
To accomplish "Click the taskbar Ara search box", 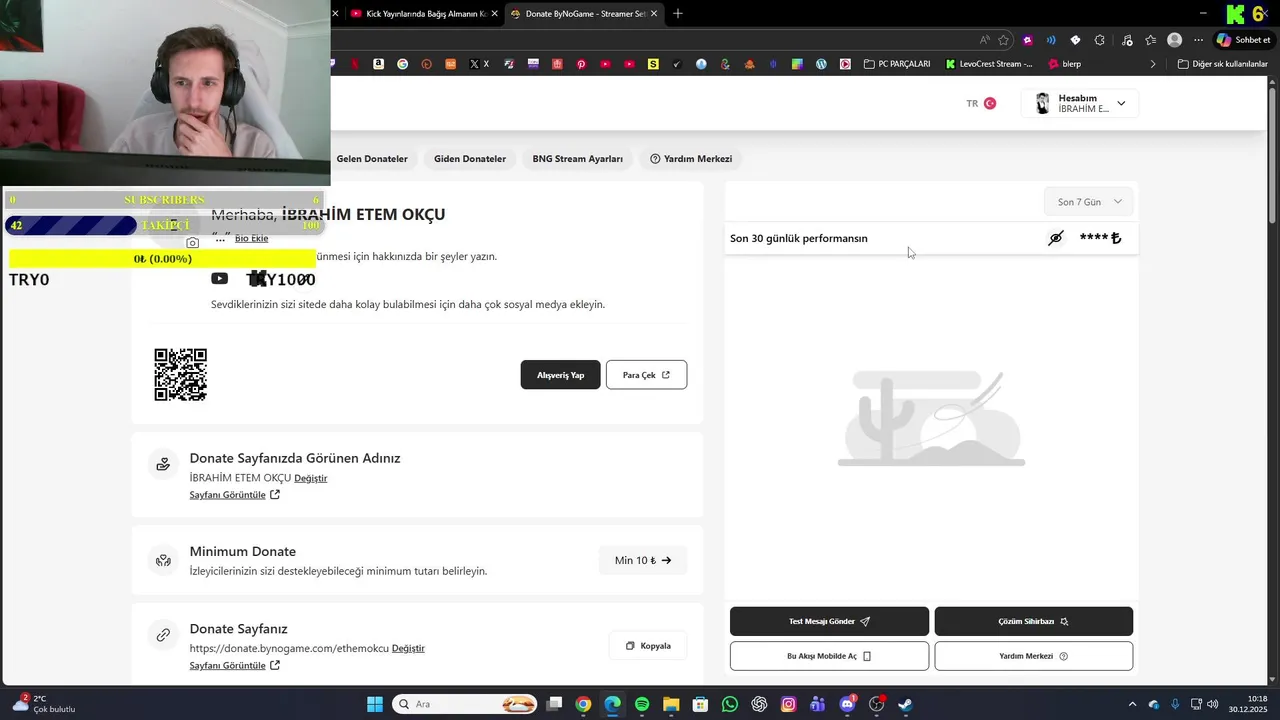I will pyautogui.click(x=466, y=704).
